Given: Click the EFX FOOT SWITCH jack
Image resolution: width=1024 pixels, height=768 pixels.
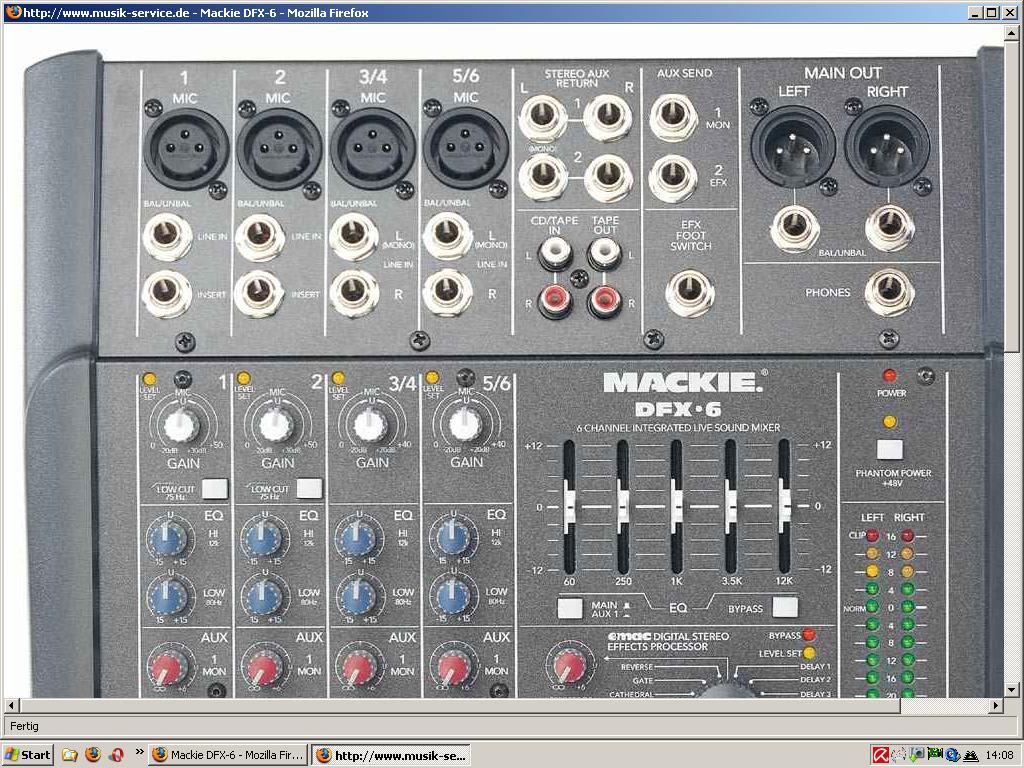Looking at the screenshot, I should coord(690,293).
